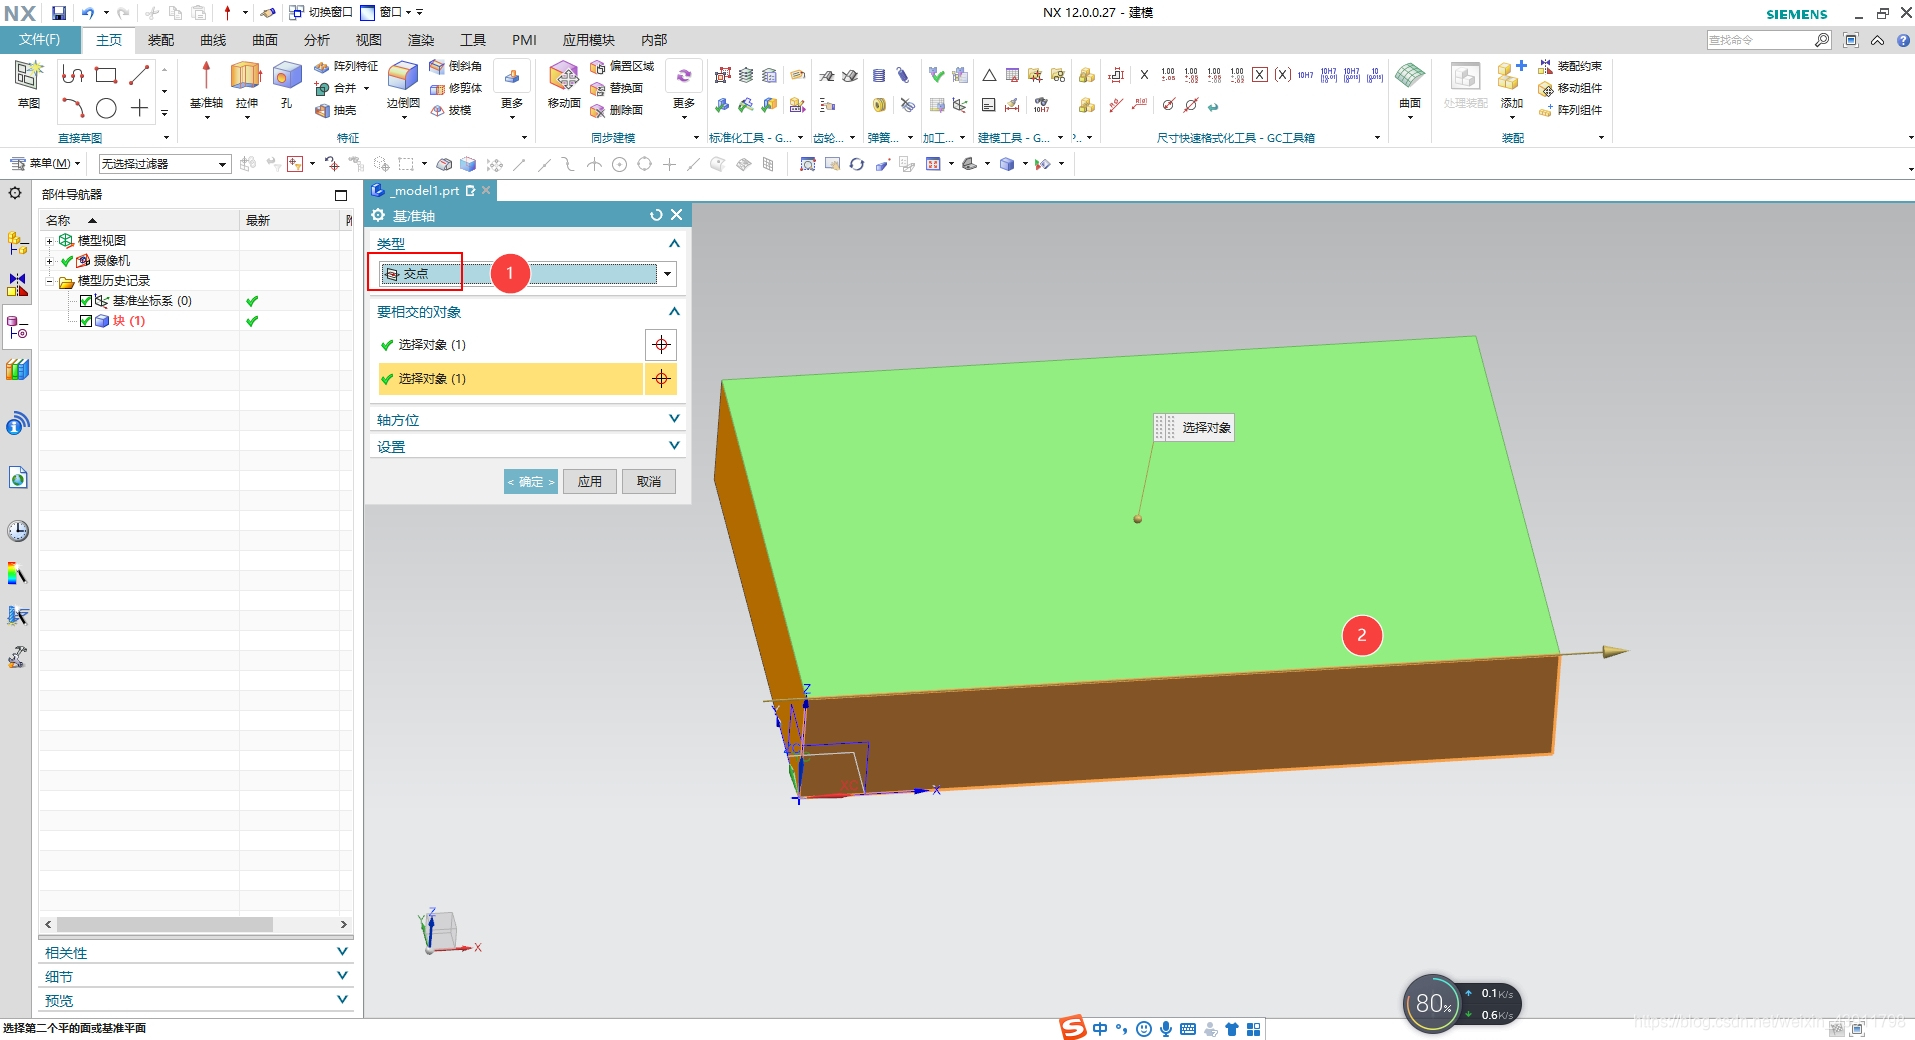Image resolution: width=1915 pixels, height=1040 pixels.
Task: Click the Trim Body (修剪体) tool
Action: [x=456, y=88]
